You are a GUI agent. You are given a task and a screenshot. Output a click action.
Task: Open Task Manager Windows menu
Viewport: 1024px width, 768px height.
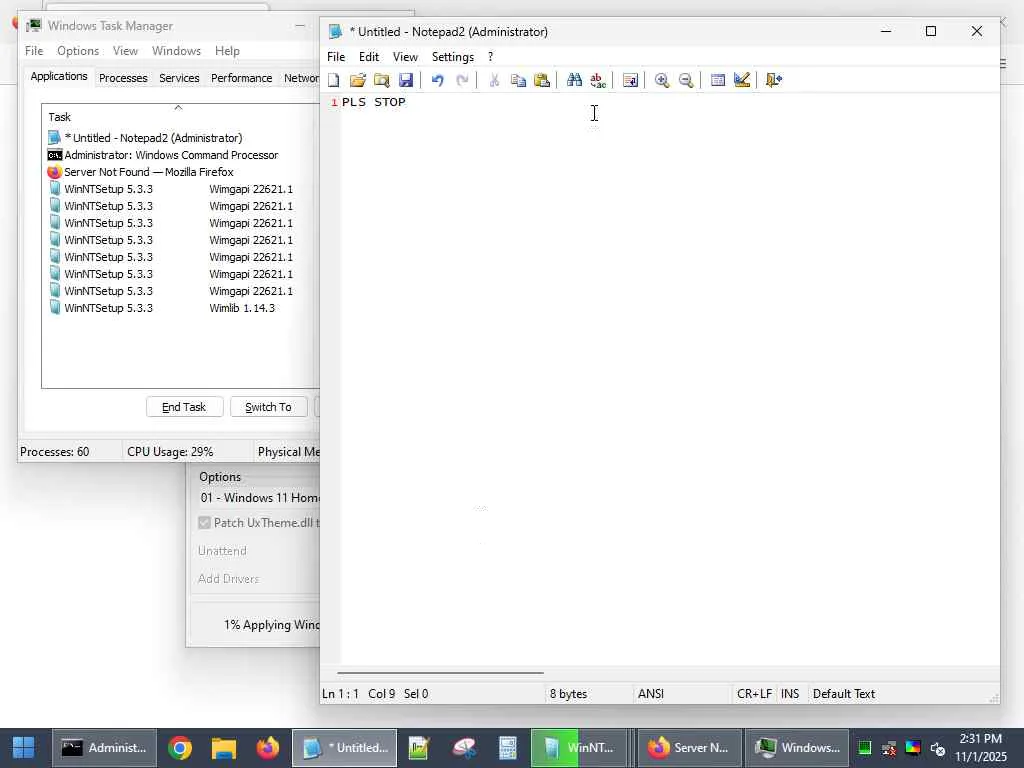[x=176, y=51]
